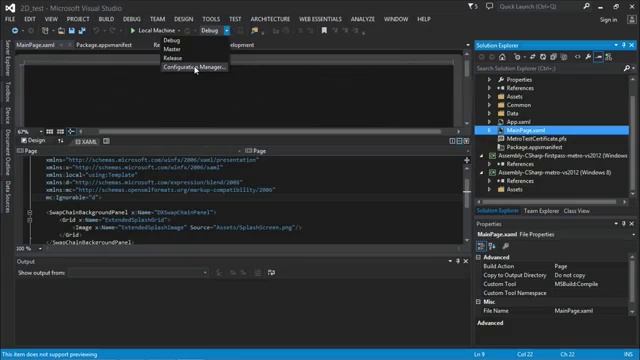The image size is (640, 360).
Task: Click Collapse All icon in Solution Explorer
Action: coord(553,57)
